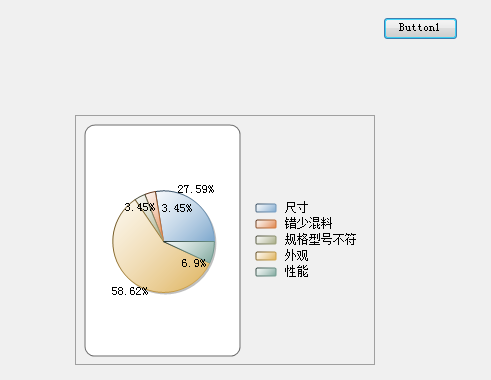Click the blue 27.59% pie slice
Viewport: 491px width, 380px height.
[x=193, y=223]
